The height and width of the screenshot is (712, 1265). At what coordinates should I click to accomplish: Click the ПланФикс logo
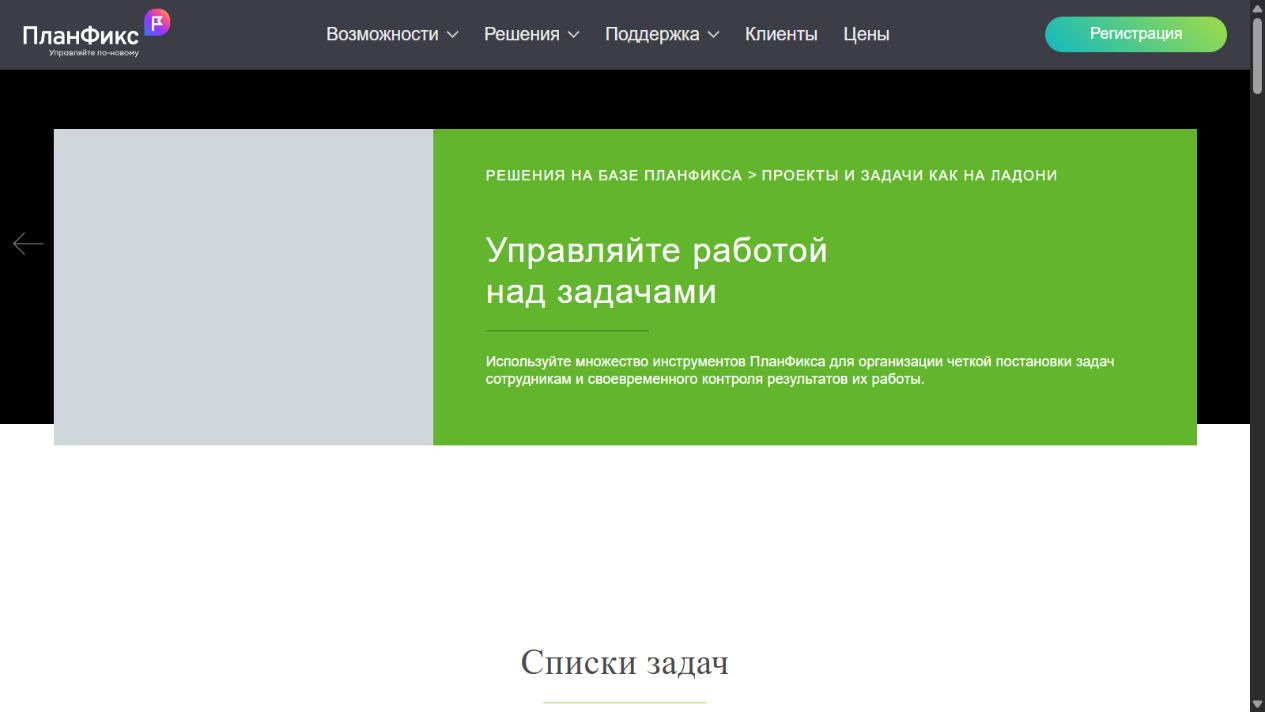coord(96,33)
